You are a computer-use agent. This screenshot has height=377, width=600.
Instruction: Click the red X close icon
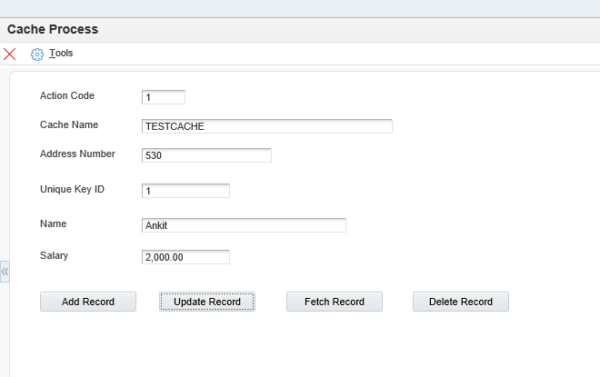point(10,54)
